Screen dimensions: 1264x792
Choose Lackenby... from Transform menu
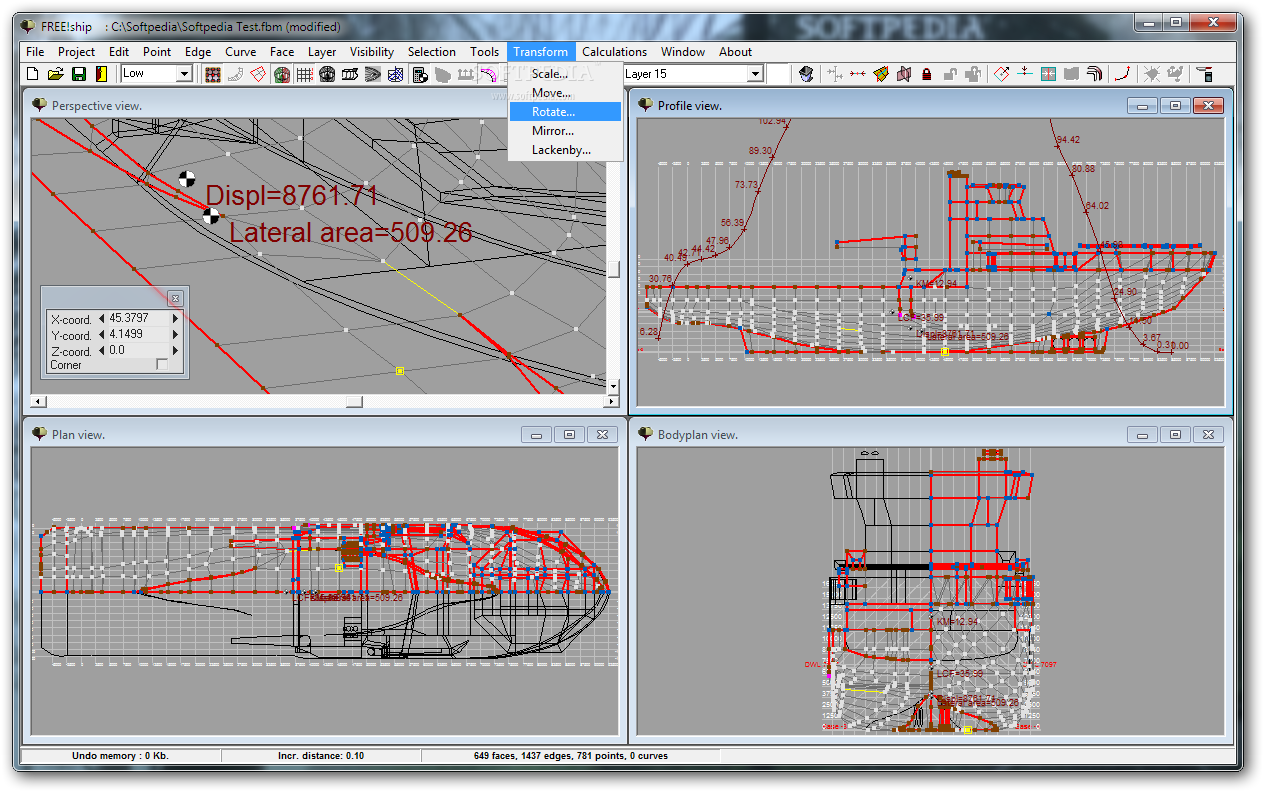(x=565, y=150)
